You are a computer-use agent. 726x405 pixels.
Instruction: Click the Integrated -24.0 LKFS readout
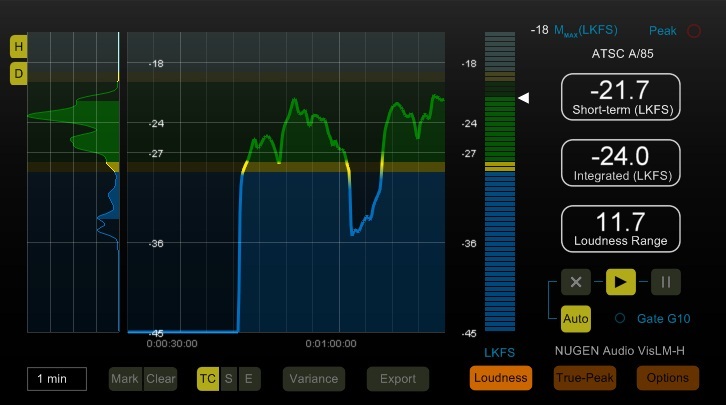621,163
